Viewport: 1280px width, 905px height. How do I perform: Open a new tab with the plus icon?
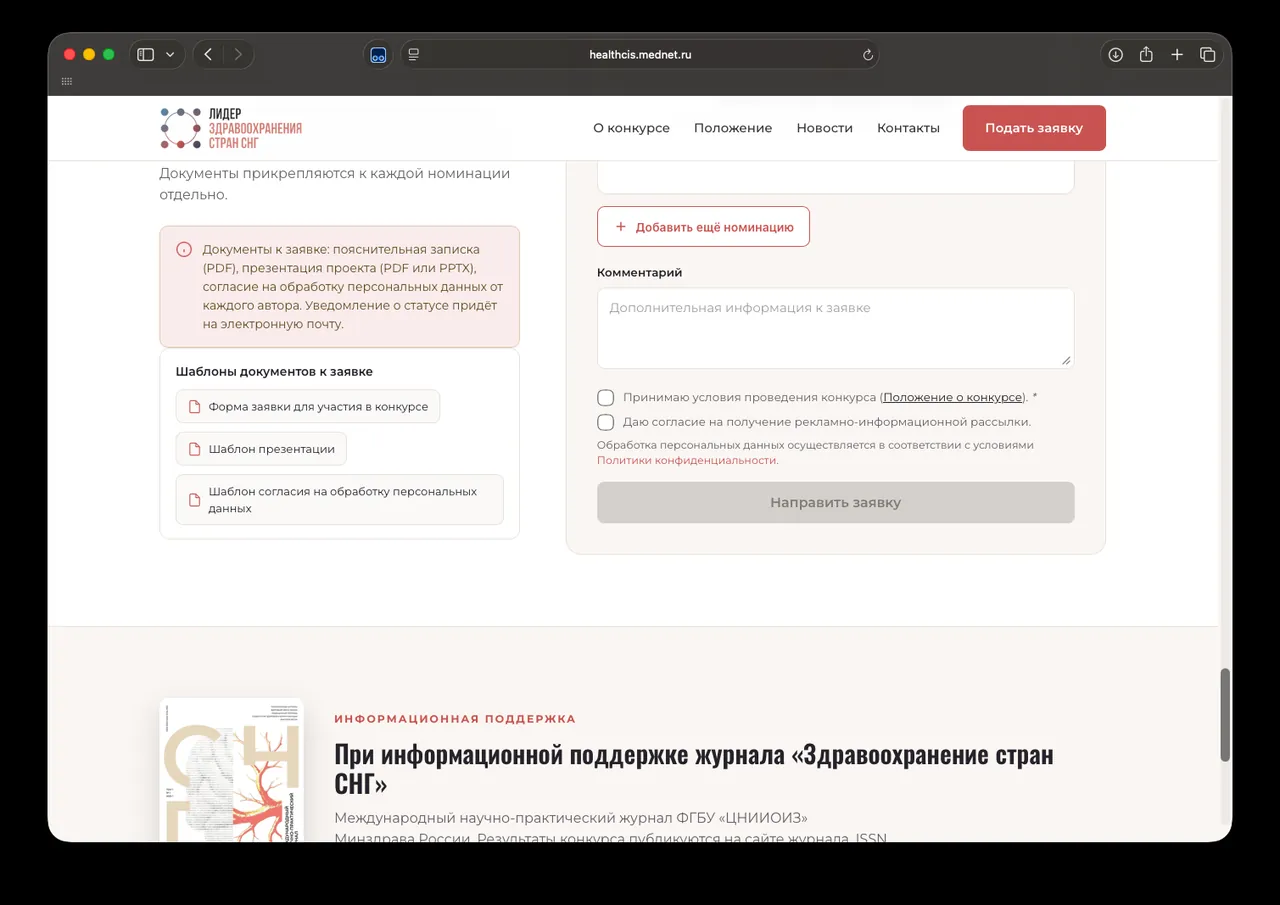click(x=1177, y=54)
